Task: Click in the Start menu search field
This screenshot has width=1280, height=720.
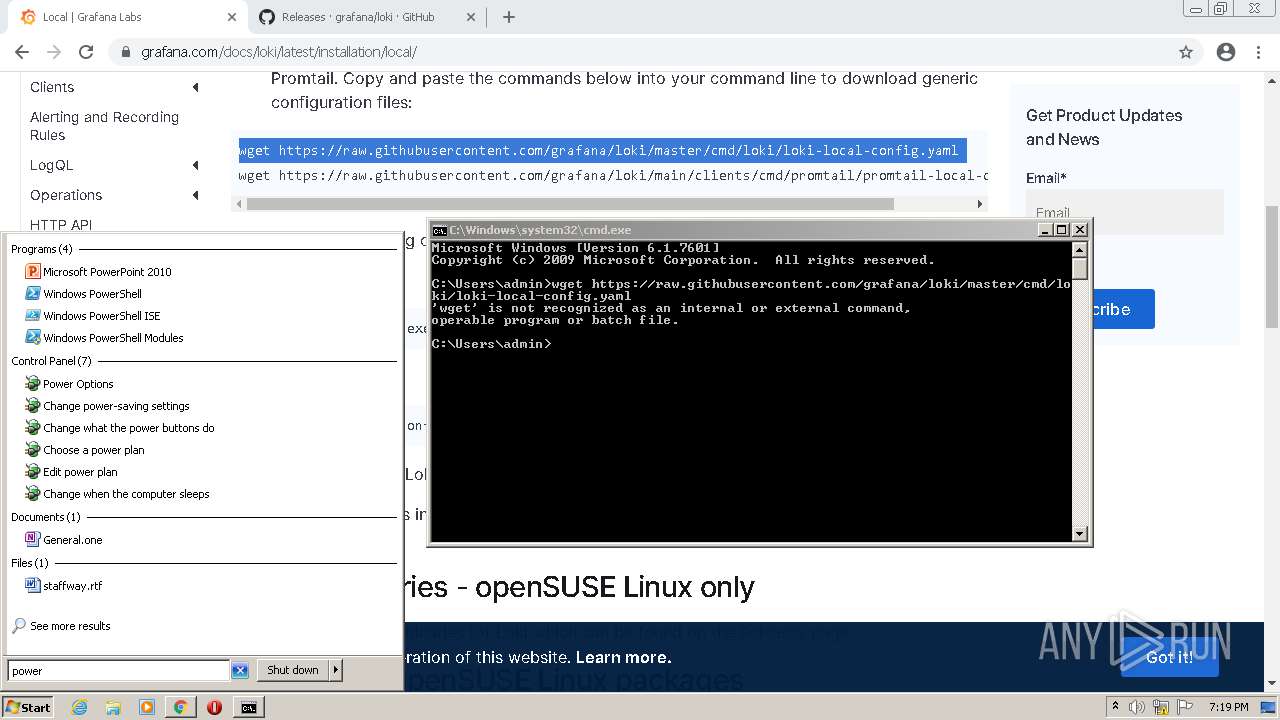Action: tap(118, 671)
